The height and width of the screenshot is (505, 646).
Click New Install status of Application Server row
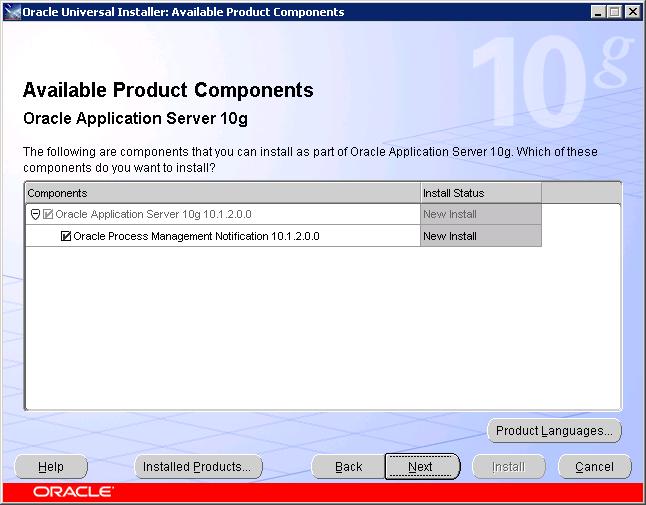click(x=481, y=214)
